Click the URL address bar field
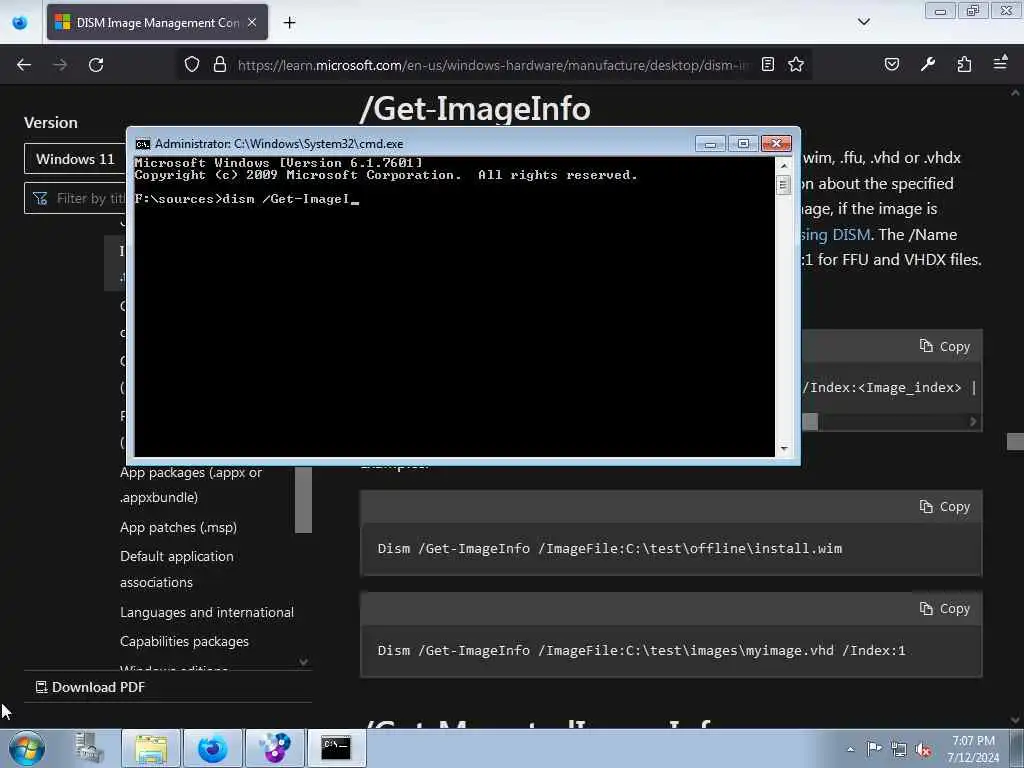Image resolution: width=1024 pixels, height=768 pixels. coord(493,65)
